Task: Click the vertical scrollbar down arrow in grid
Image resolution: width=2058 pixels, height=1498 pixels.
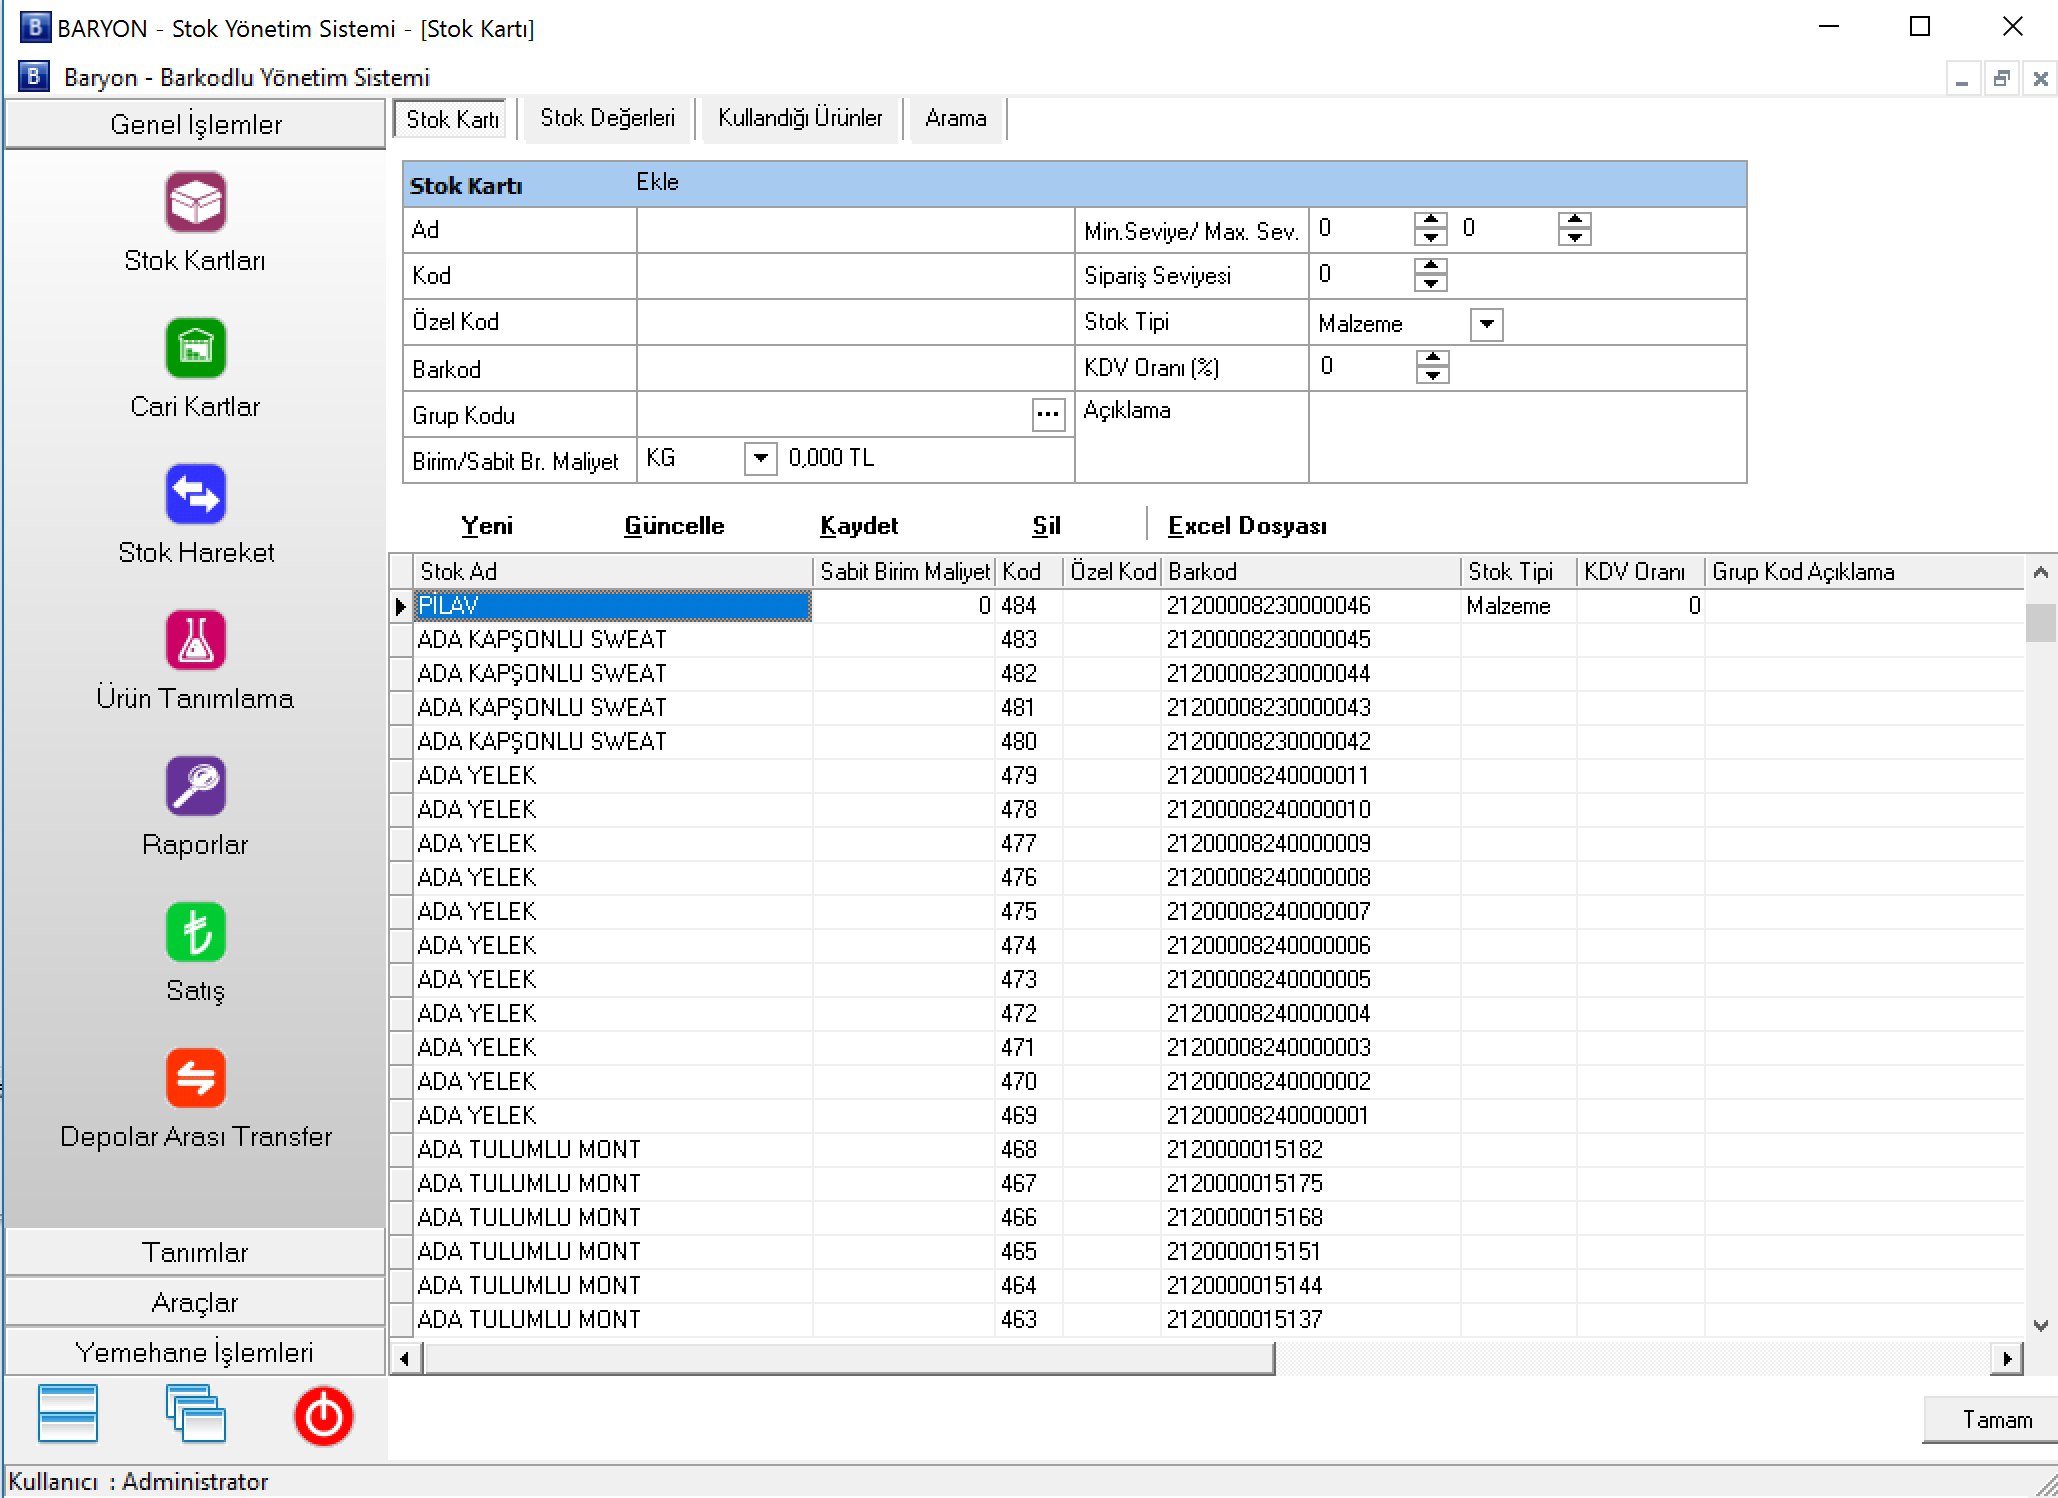Action: [x=2041, y=1325]
